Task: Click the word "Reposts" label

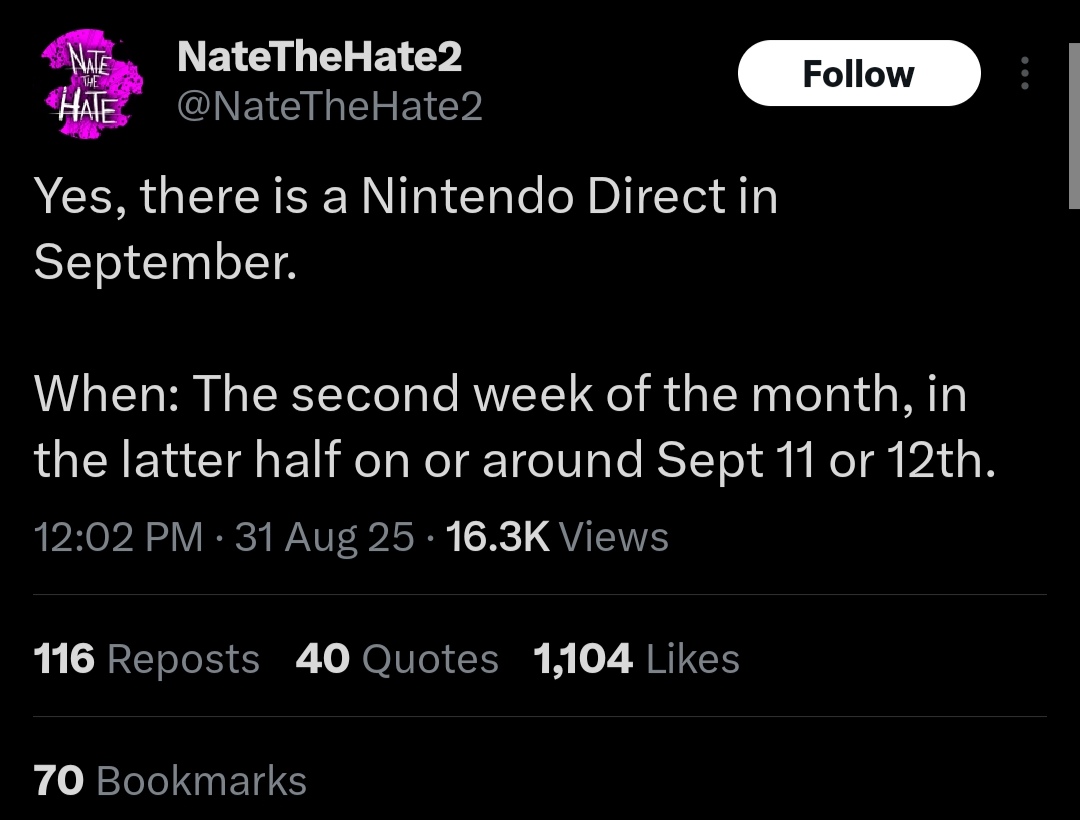Action: (183, 660)
